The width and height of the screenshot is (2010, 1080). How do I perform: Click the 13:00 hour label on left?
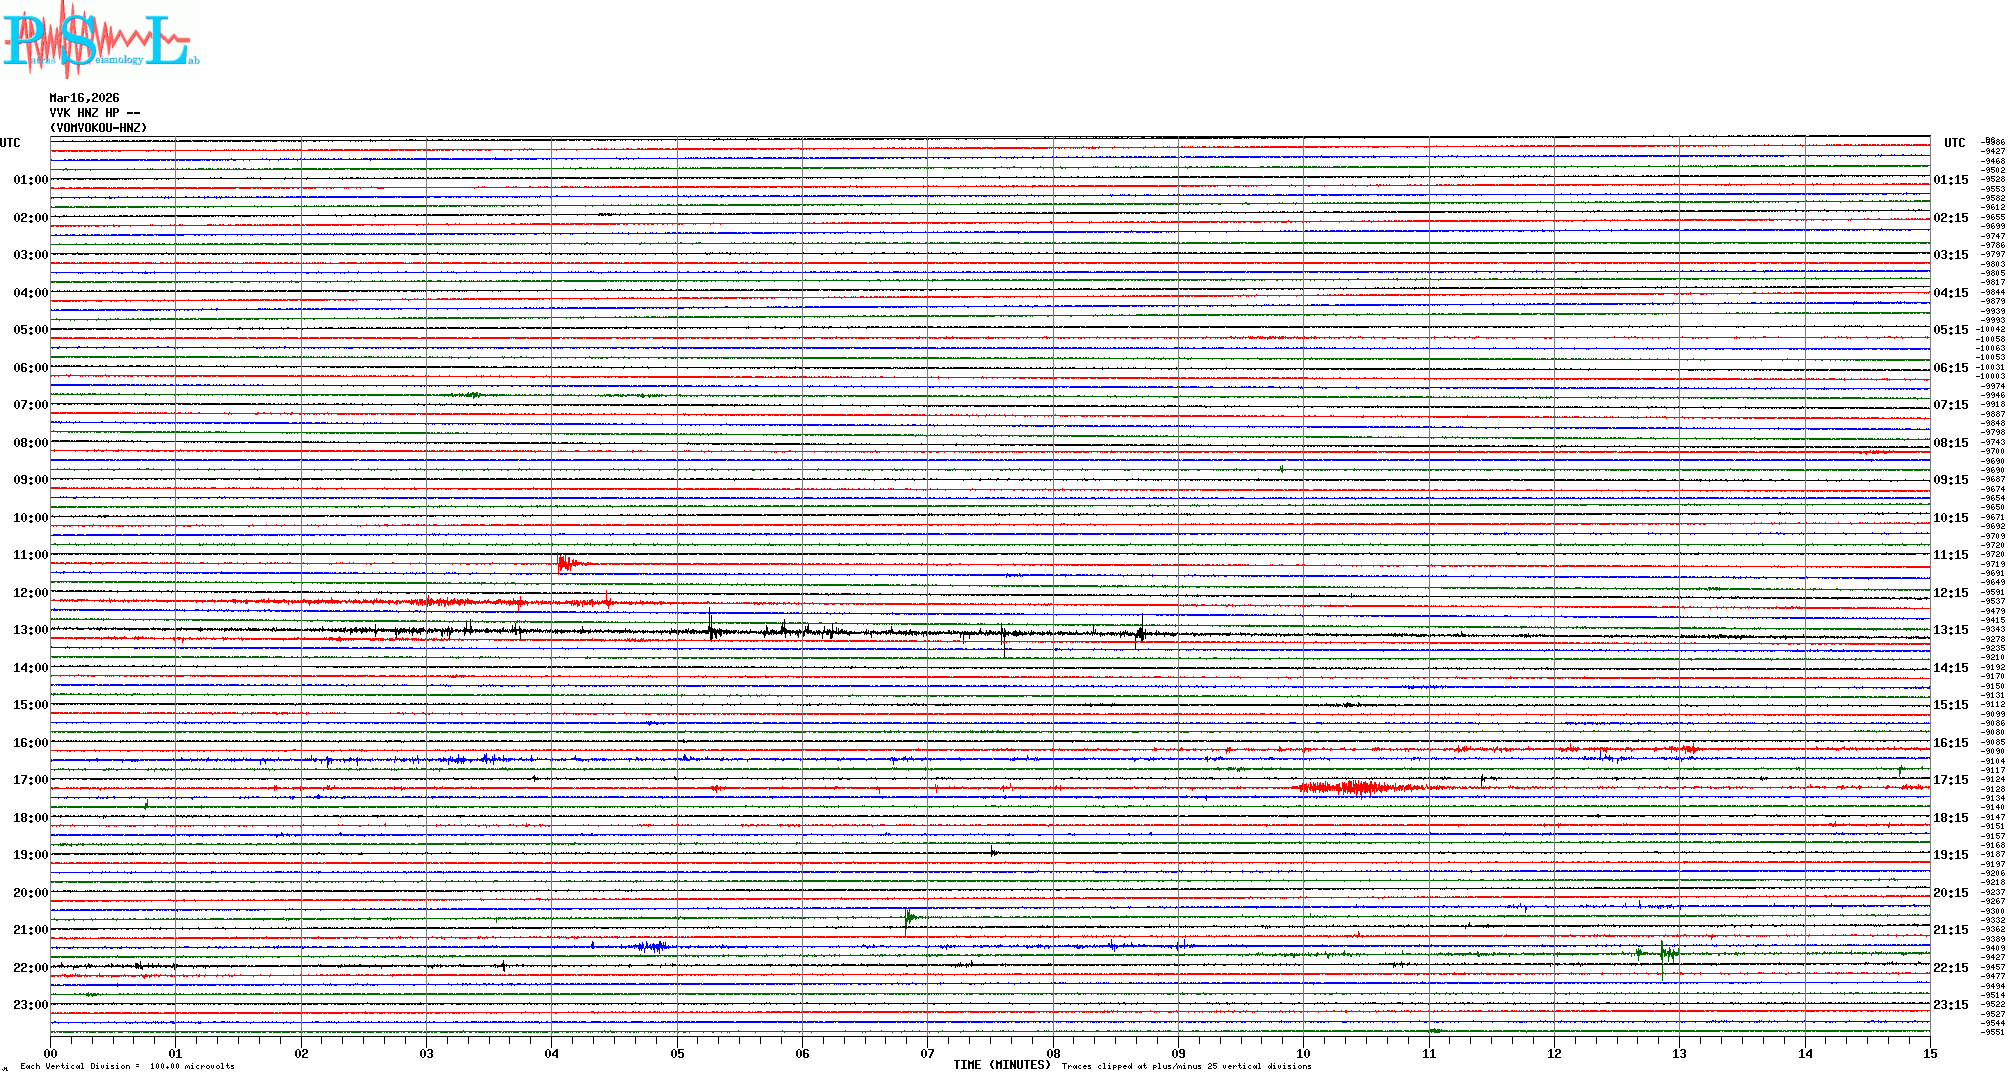(x=30, y=630)
